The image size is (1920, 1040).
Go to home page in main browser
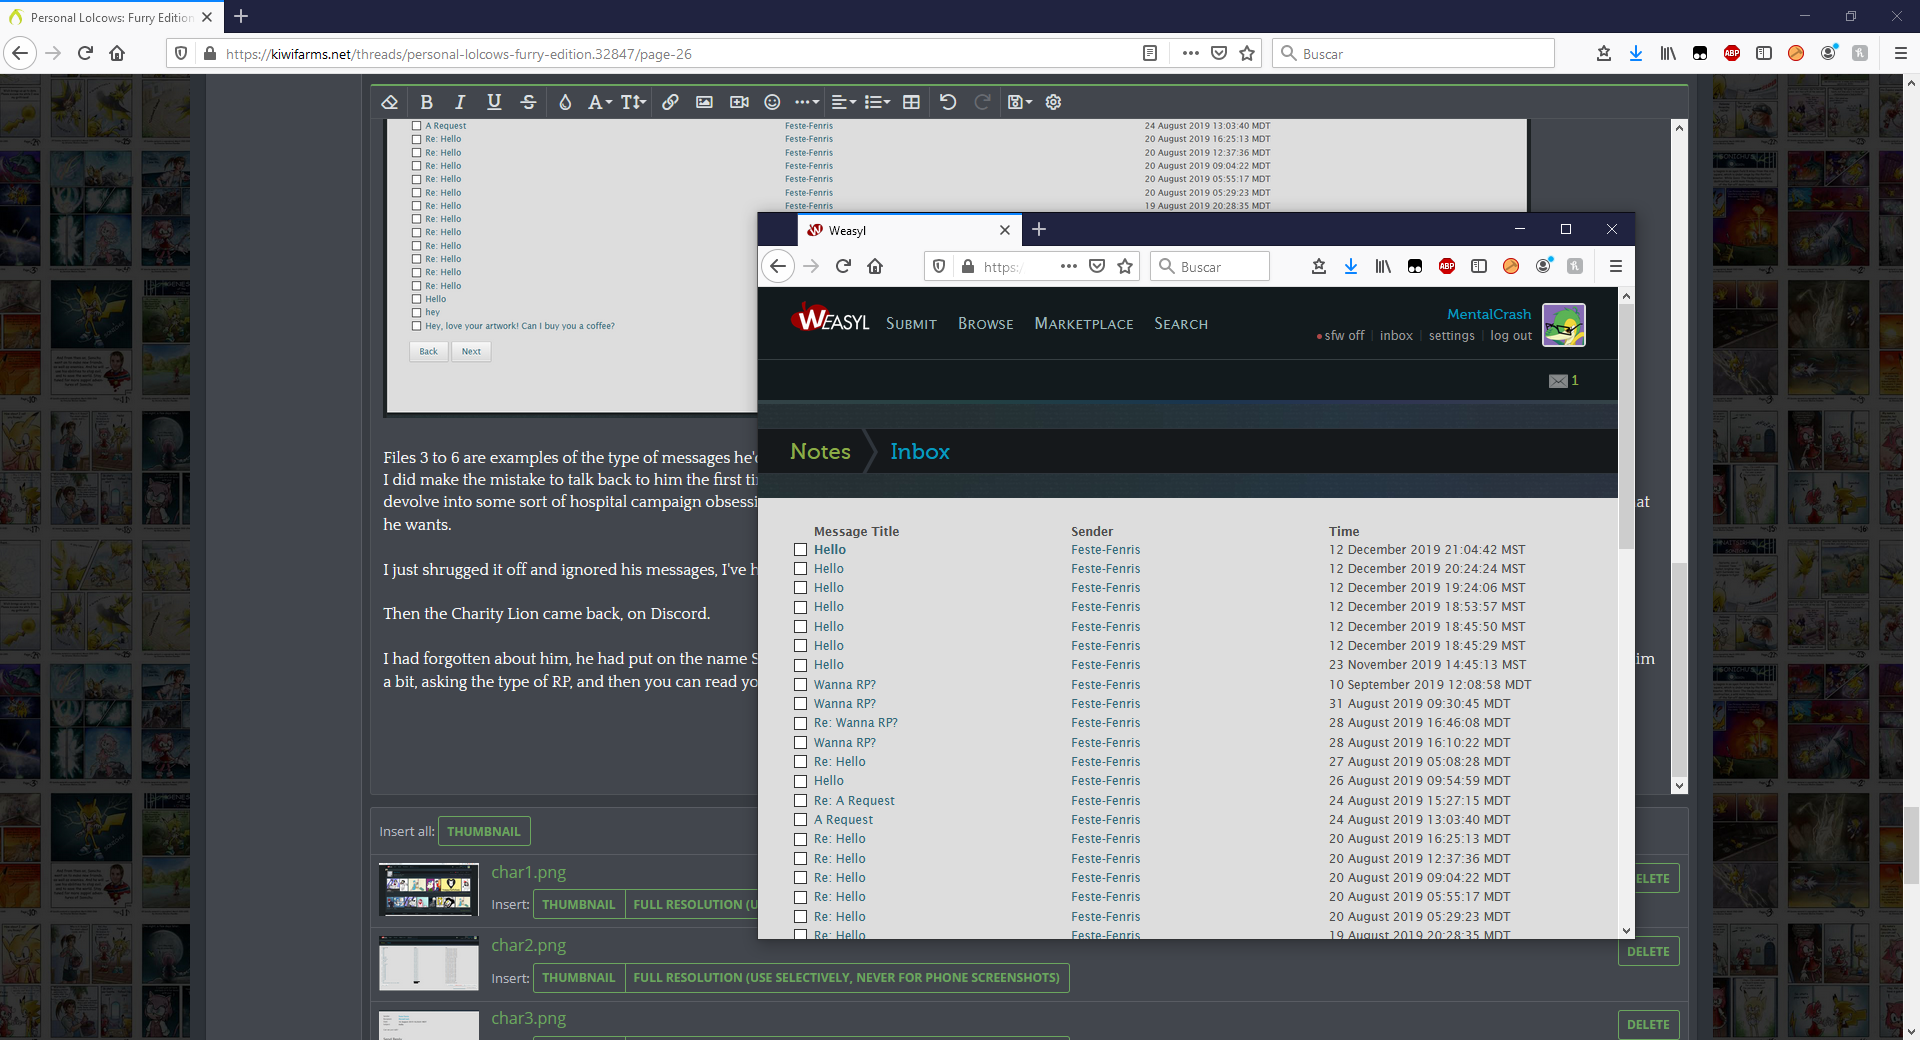[117, 54]
